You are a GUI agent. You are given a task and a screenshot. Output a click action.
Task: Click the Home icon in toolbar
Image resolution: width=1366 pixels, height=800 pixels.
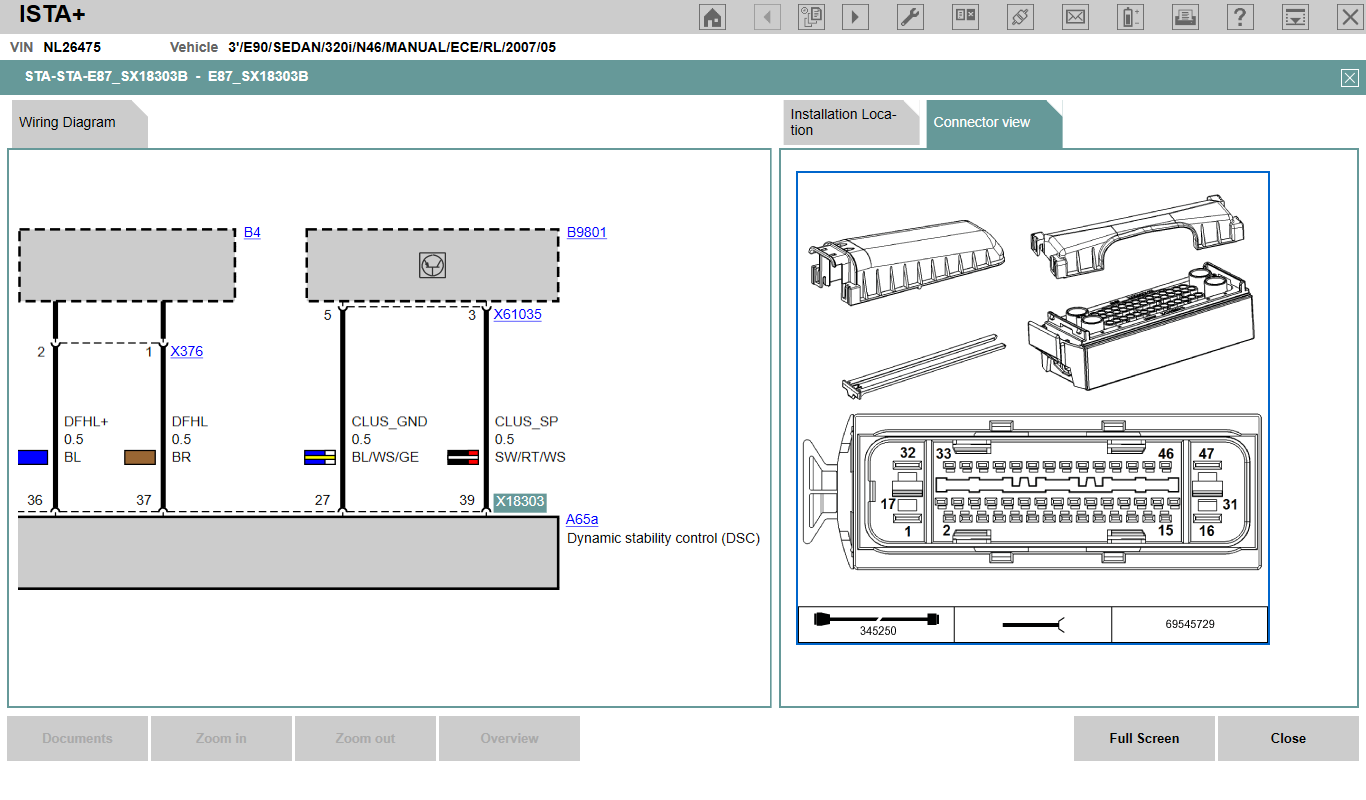pyautogui.click(x=712, y=17)
